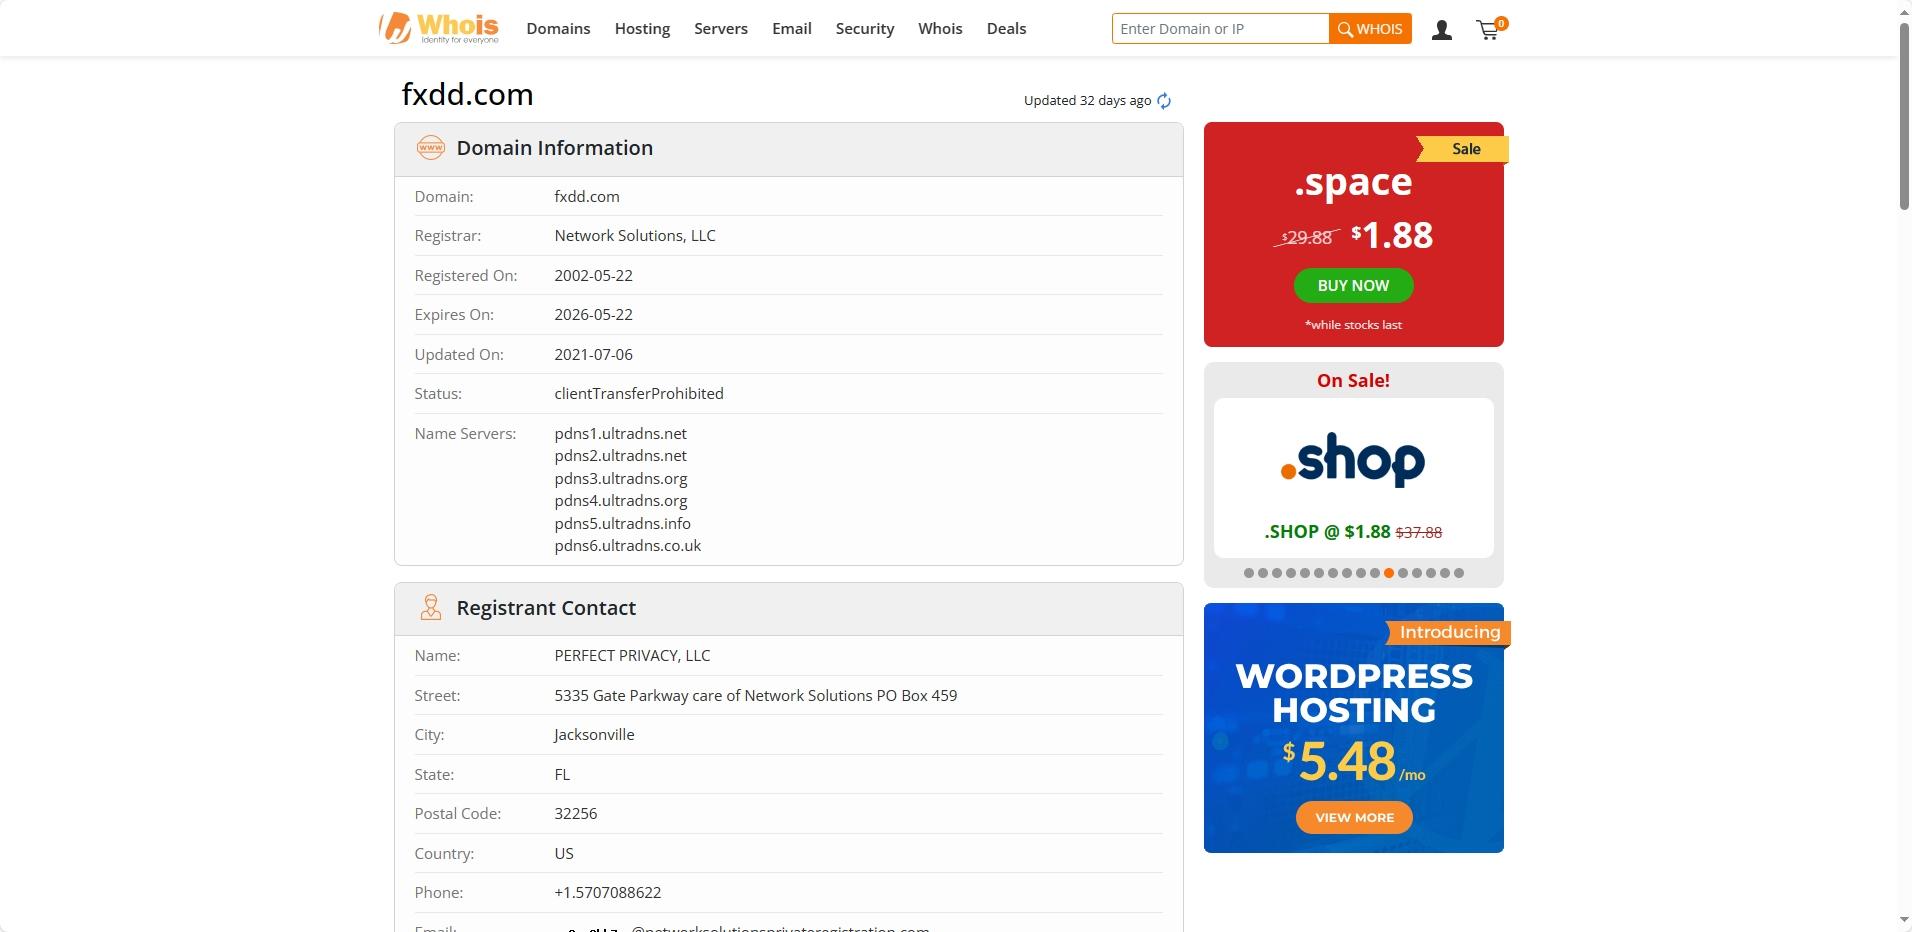Open the Domains menu

(558, 29)
